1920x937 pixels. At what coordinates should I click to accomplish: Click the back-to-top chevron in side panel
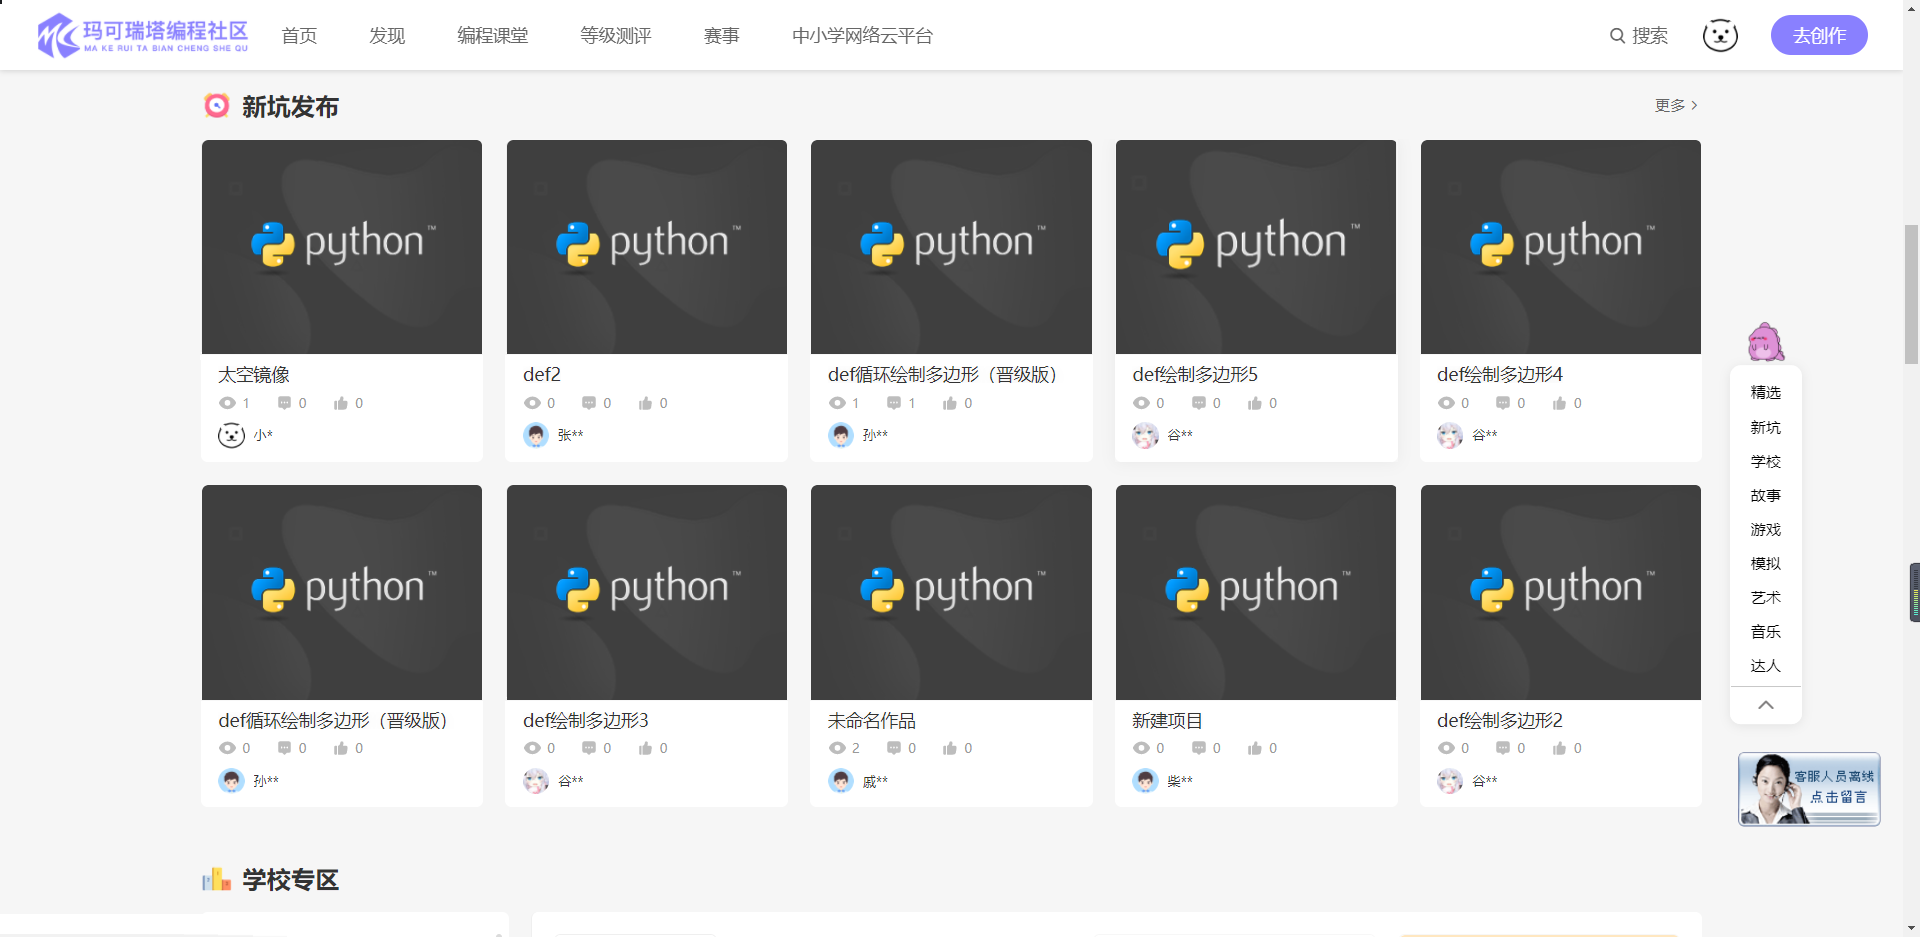click(1766, 705)
